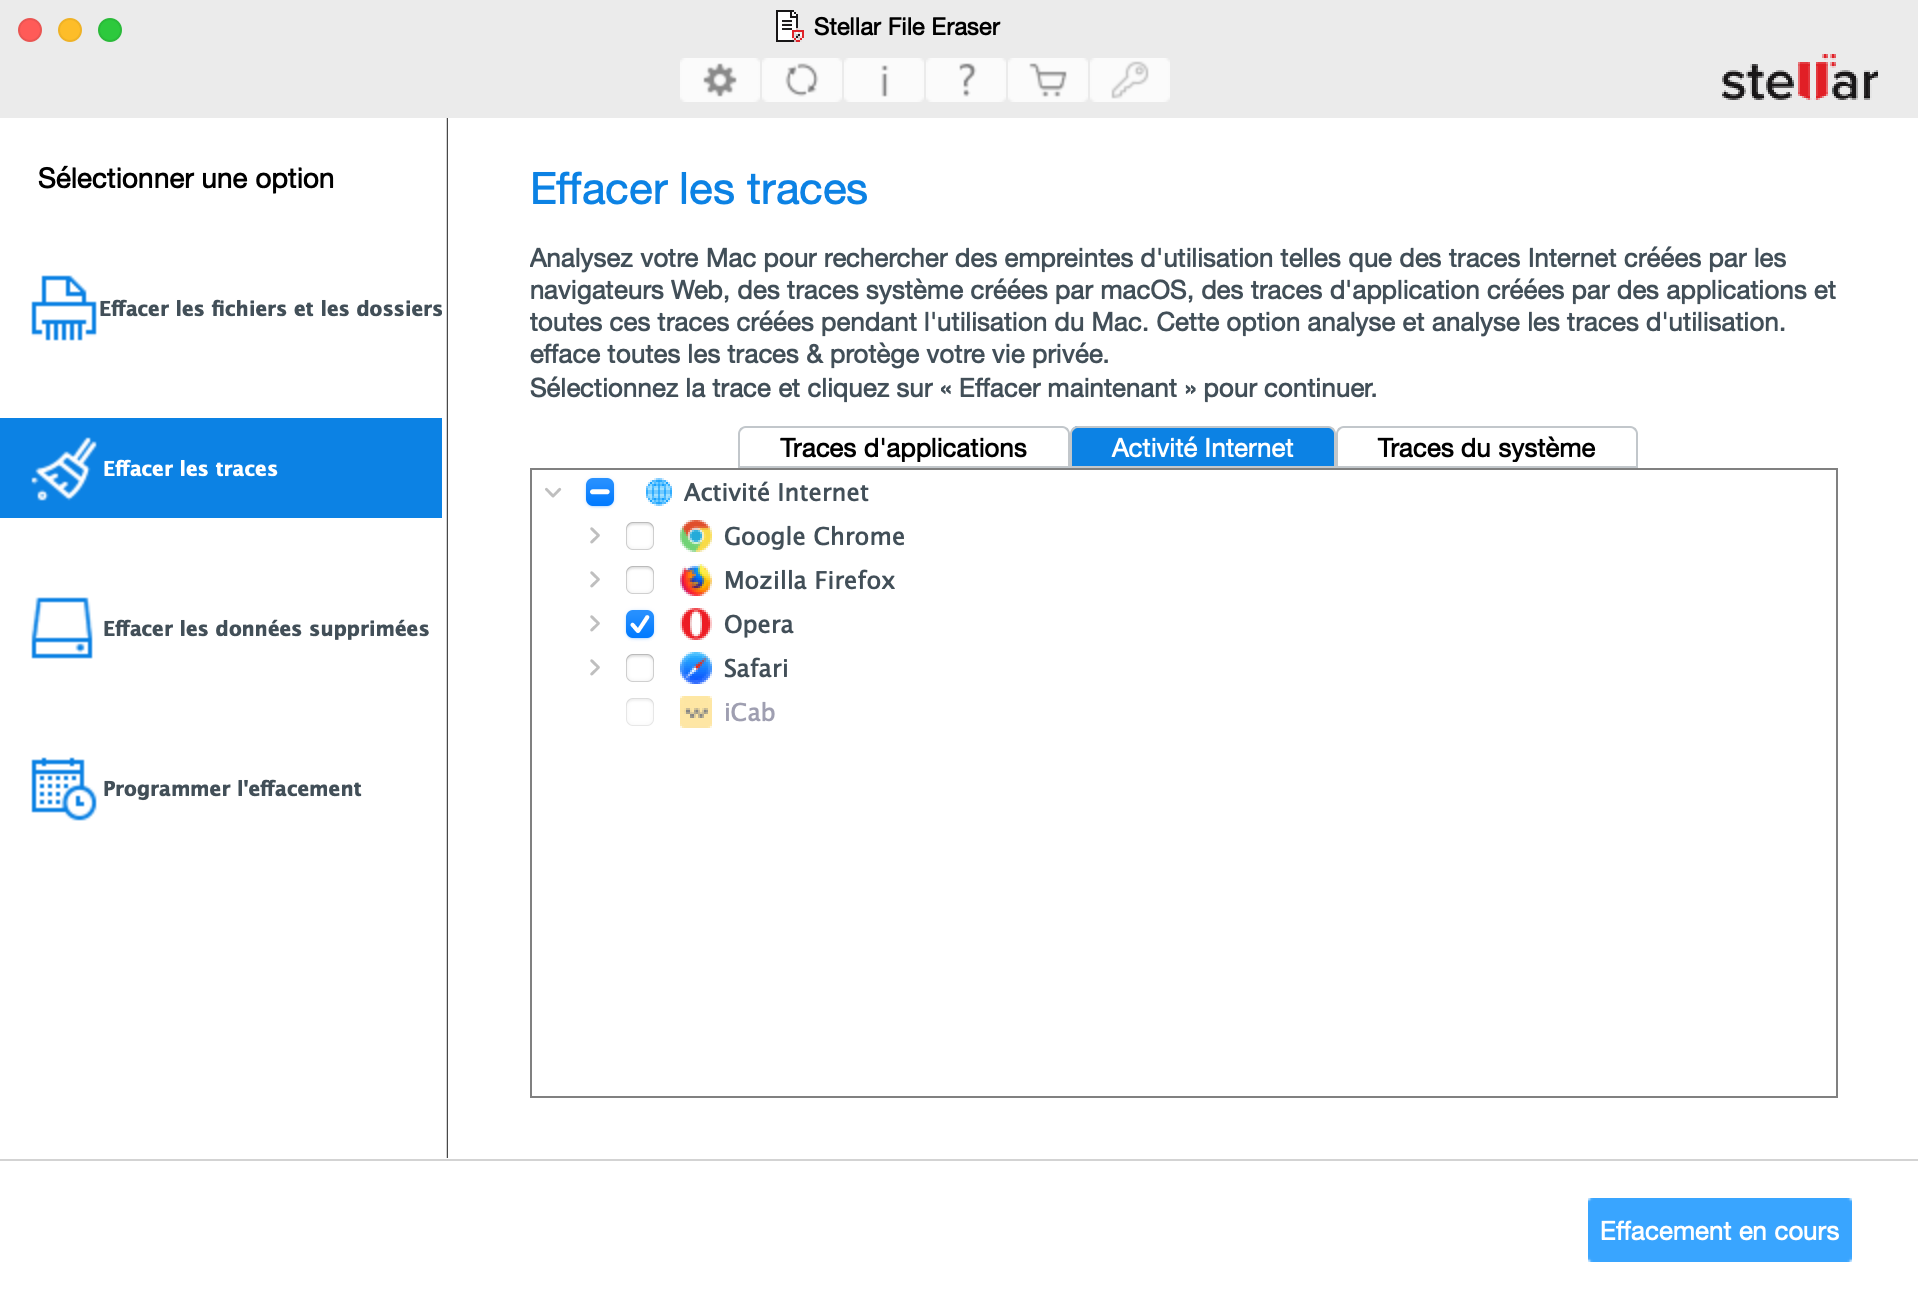Expand the Safari row

[595, 668]
